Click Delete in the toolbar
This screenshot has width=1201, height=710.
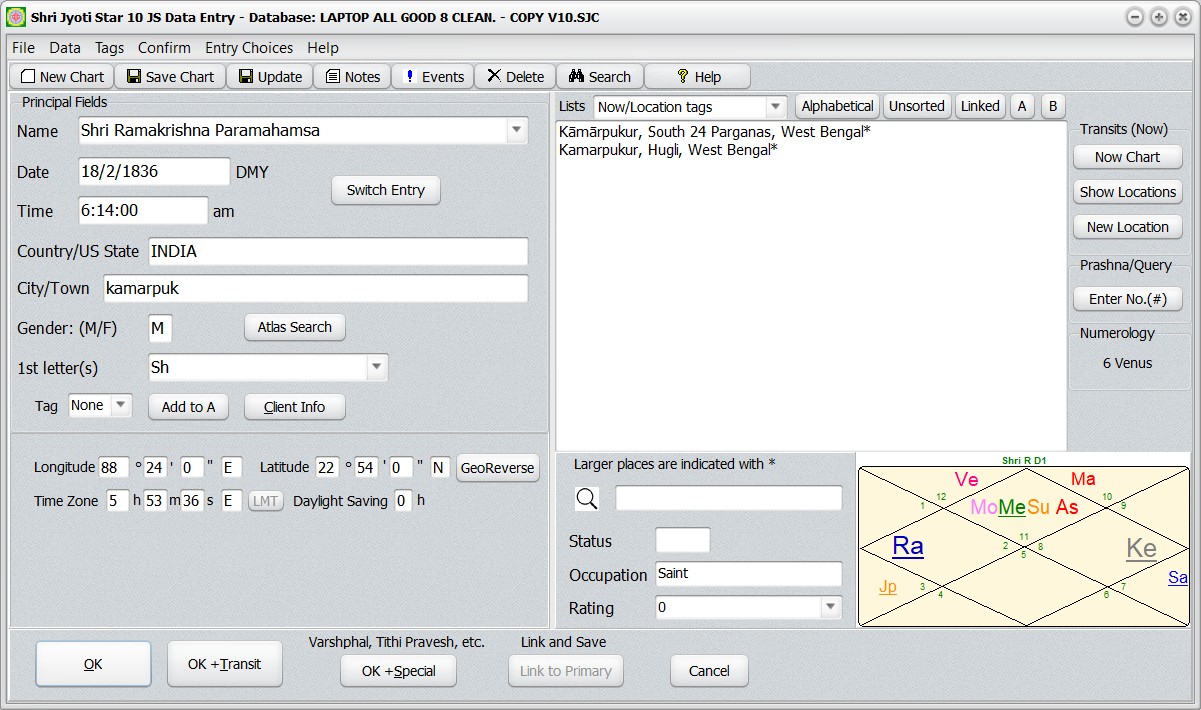[515, 76]
